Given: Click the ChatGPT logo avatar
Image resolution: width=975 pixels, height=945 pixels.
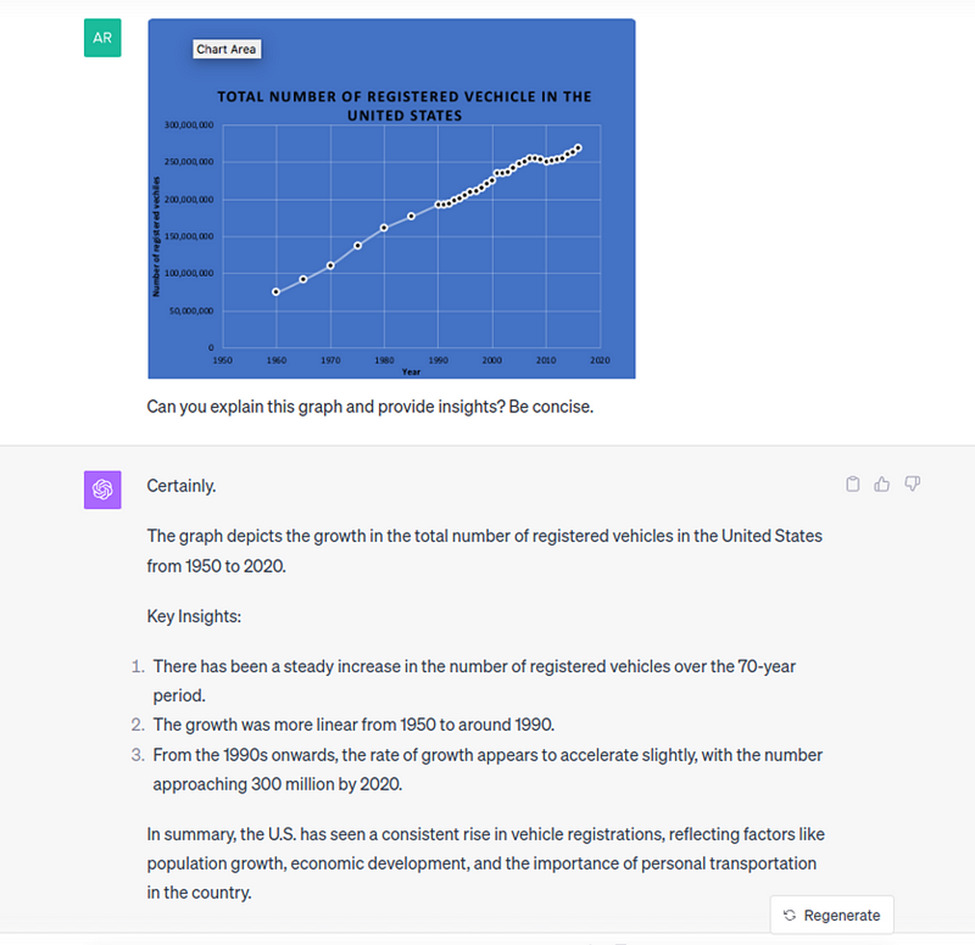Looking at the screenshot, I should pyautogui.click(x=101, y=490).
